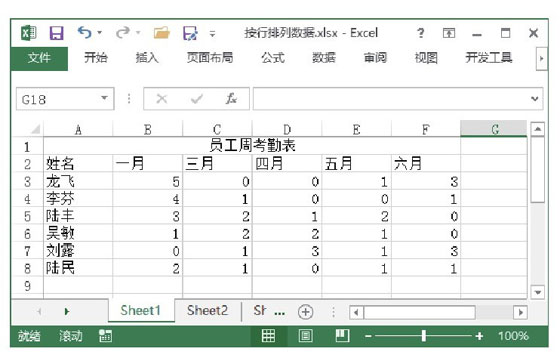Click into the formula bar
Image resolution: width=560 pixels, height=361 pixels.
[x=391, y=99]
